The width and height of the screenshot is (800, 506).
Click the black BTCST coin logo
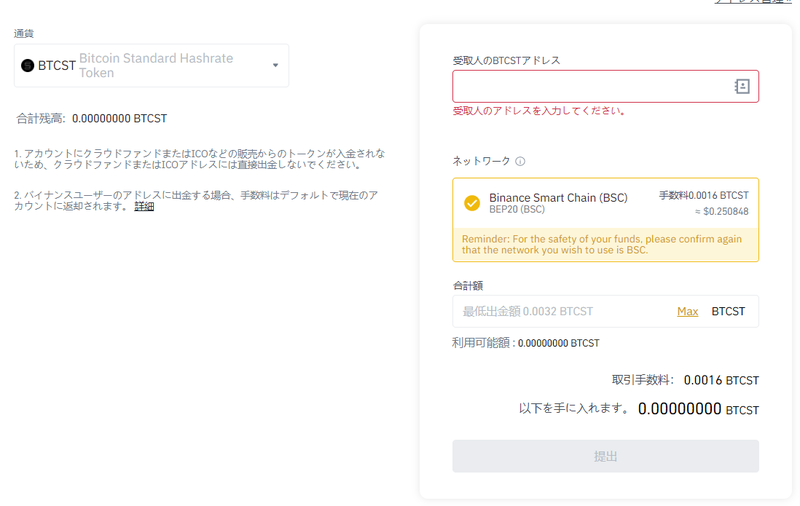coord(28,65)
